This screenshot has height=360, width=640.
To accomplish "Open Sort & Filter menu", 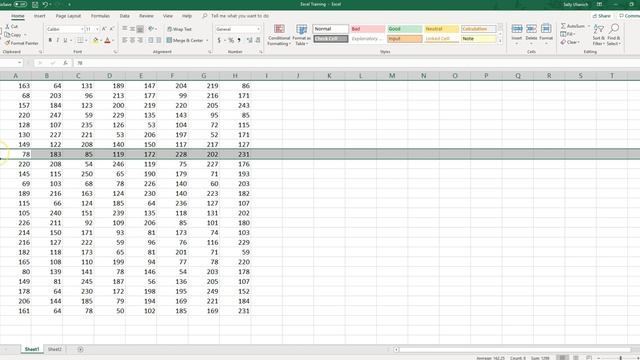I will pyautogui.click(x=598, y=35).
